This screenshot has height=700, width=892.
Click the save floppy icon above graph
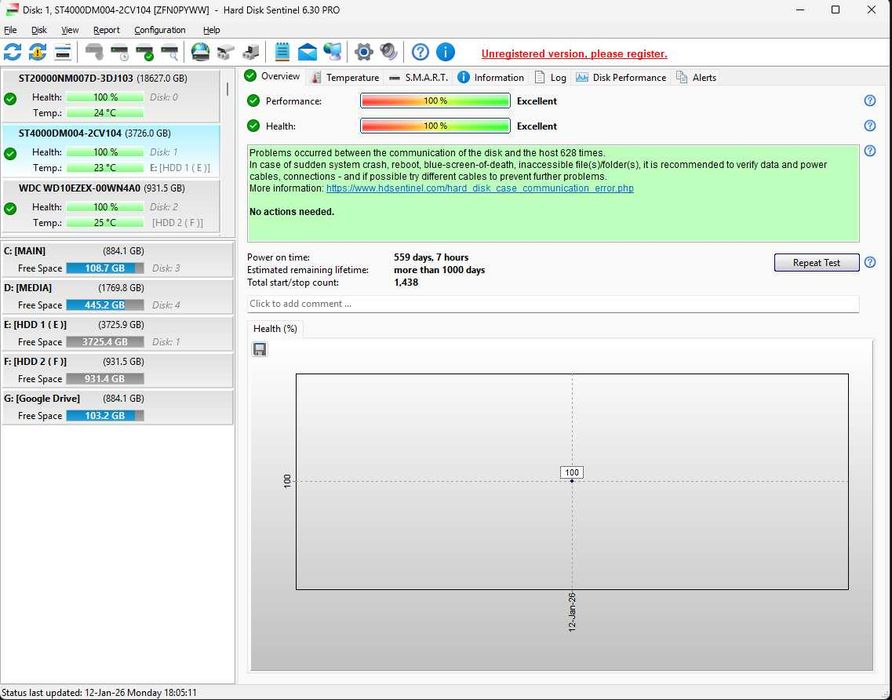259,349
